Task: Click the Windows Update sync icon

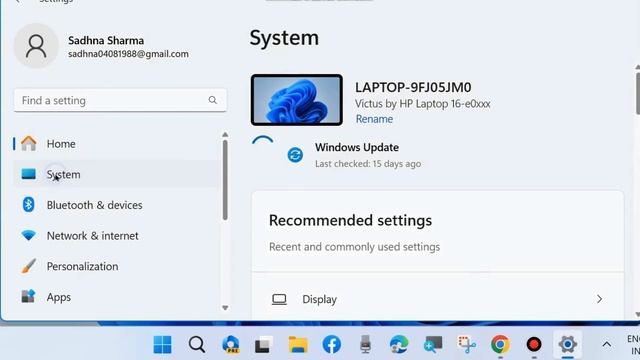Action: pos(295,155)
